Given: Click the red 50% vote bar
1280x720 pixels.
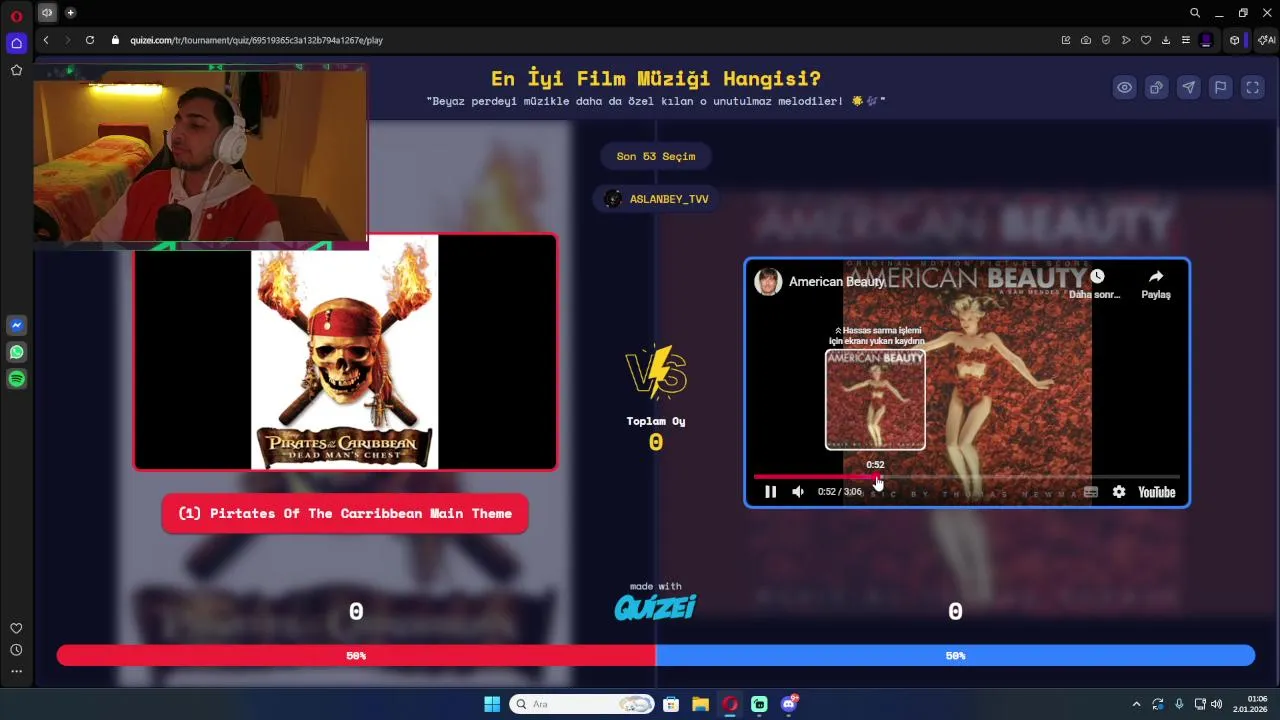Looking at the screenshot, I should (x=356, y=655).
